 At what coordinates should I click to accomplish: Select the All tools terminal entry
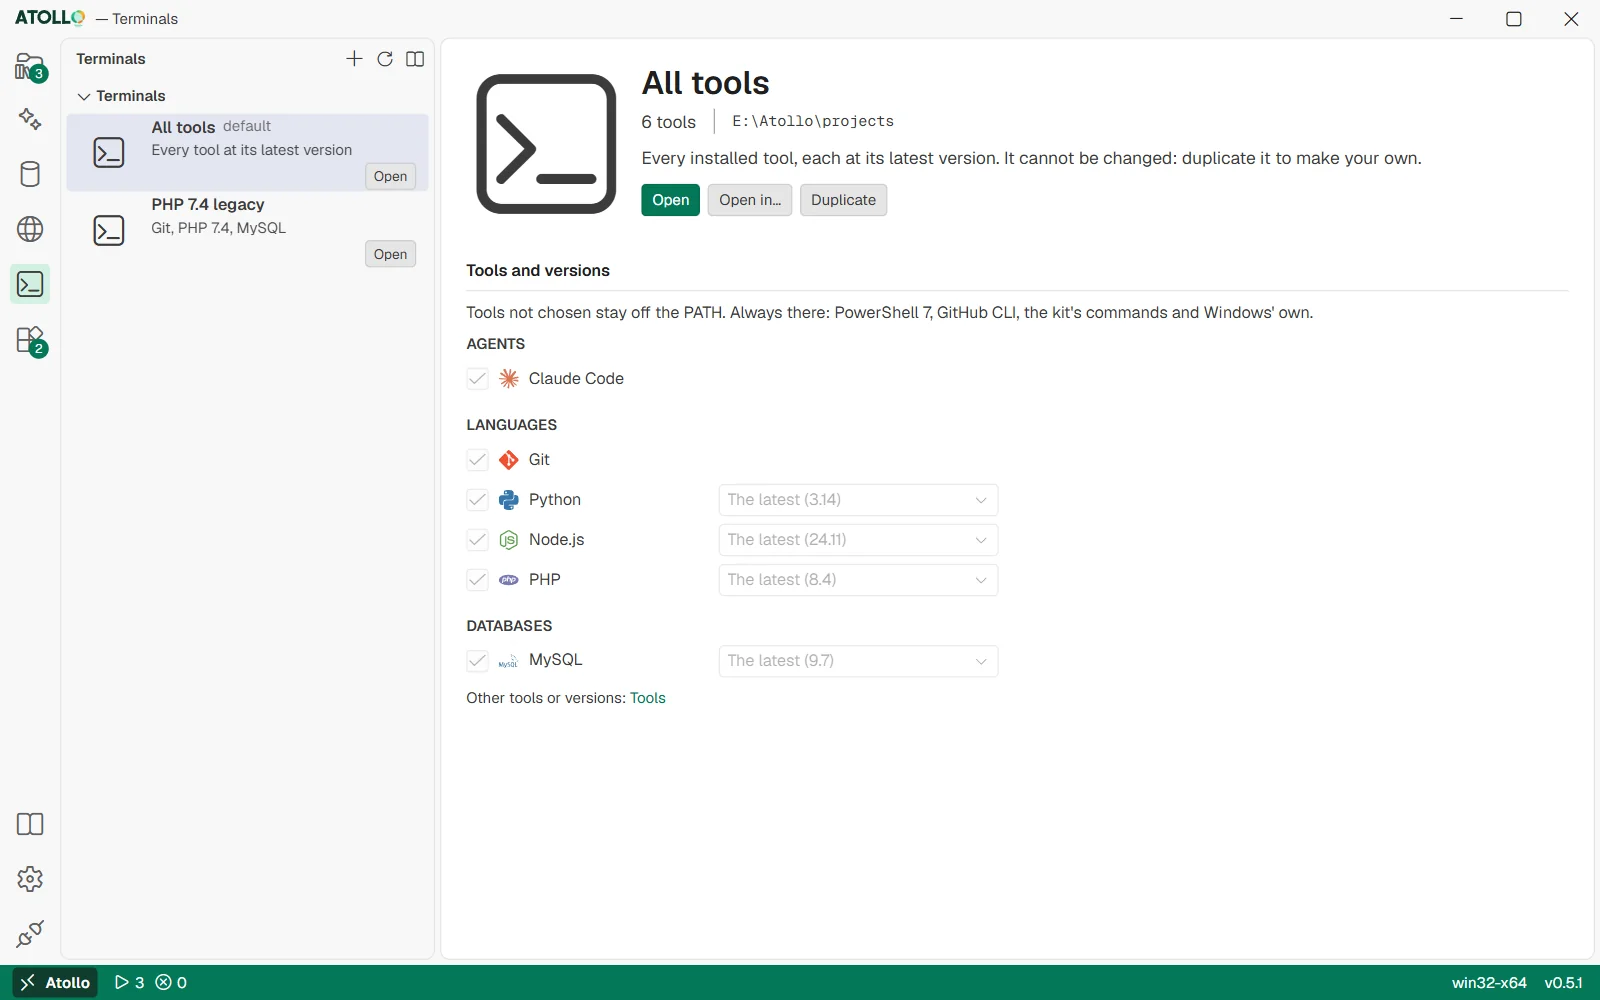pyautogui.click(x=247, y=152)
